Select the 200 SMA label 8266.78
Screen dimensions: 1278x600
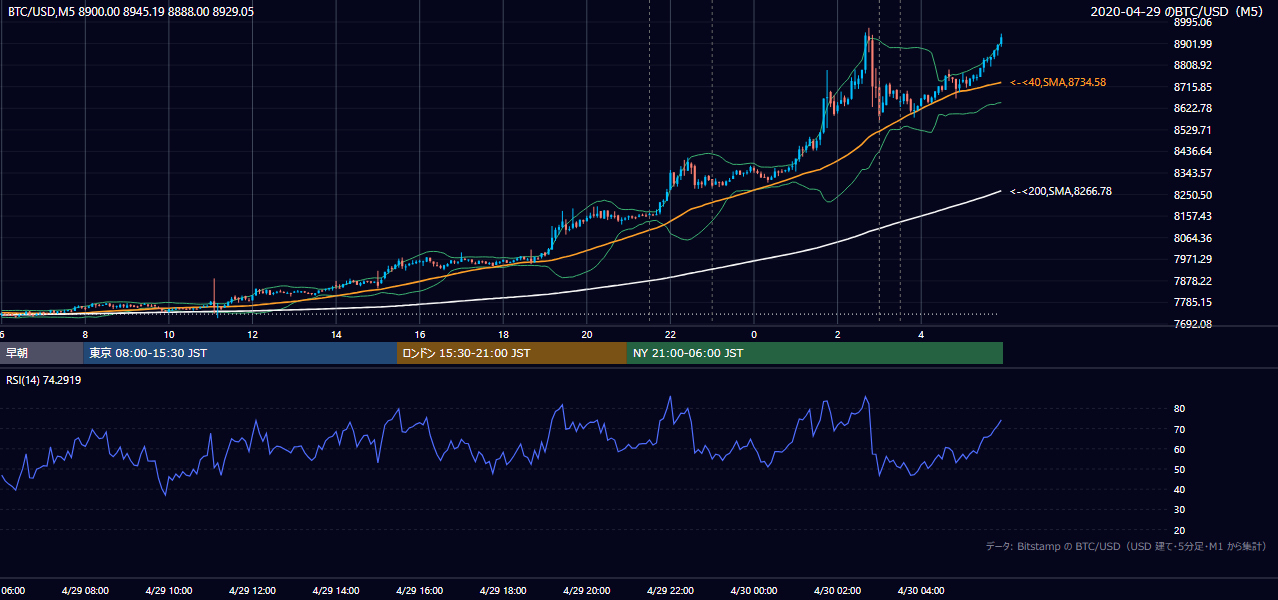click(x=1062, y=191)
